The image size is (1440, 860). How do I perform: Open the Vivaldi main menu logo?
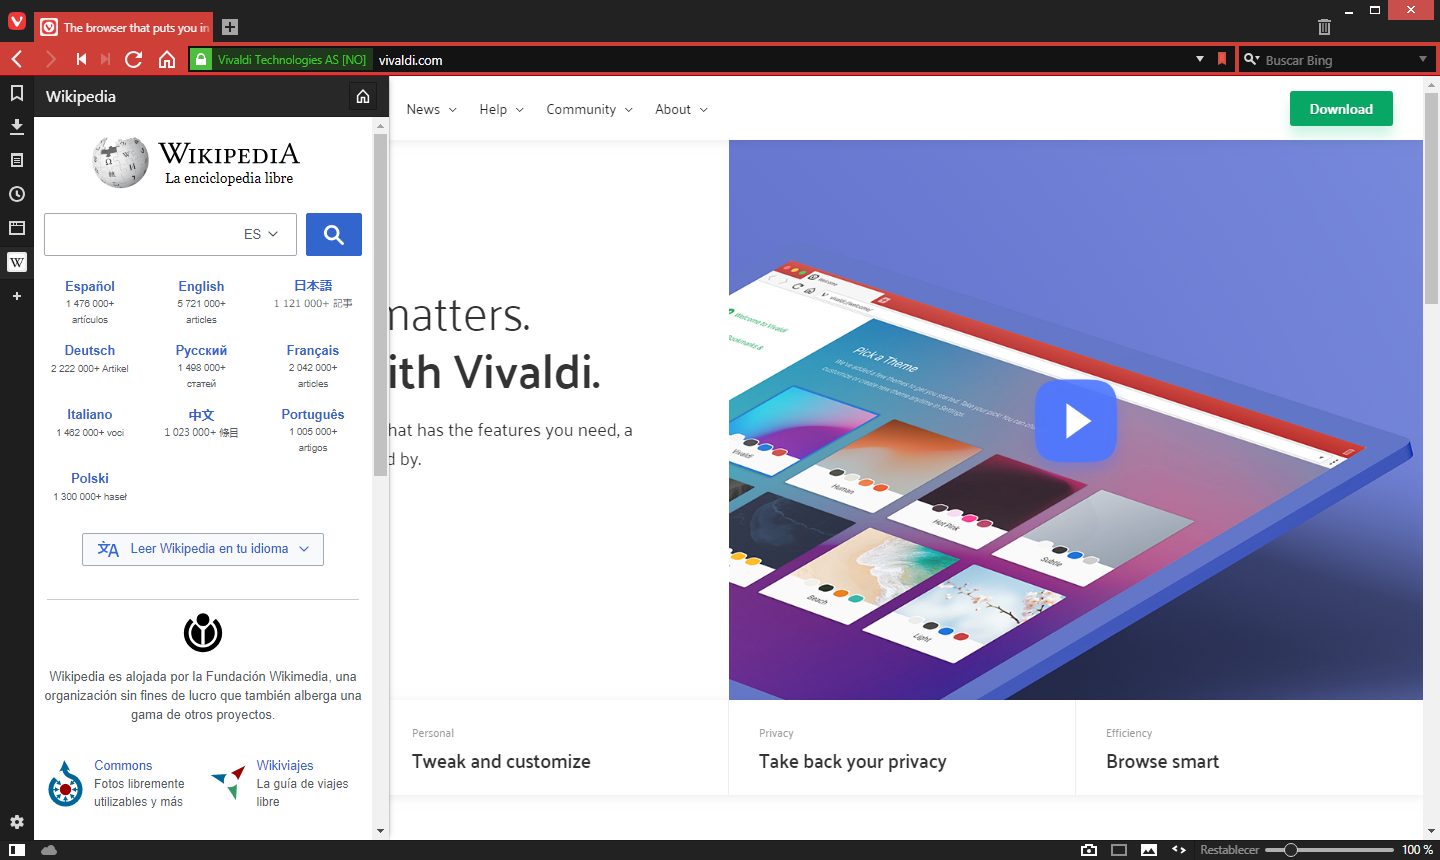click(16, 20)
